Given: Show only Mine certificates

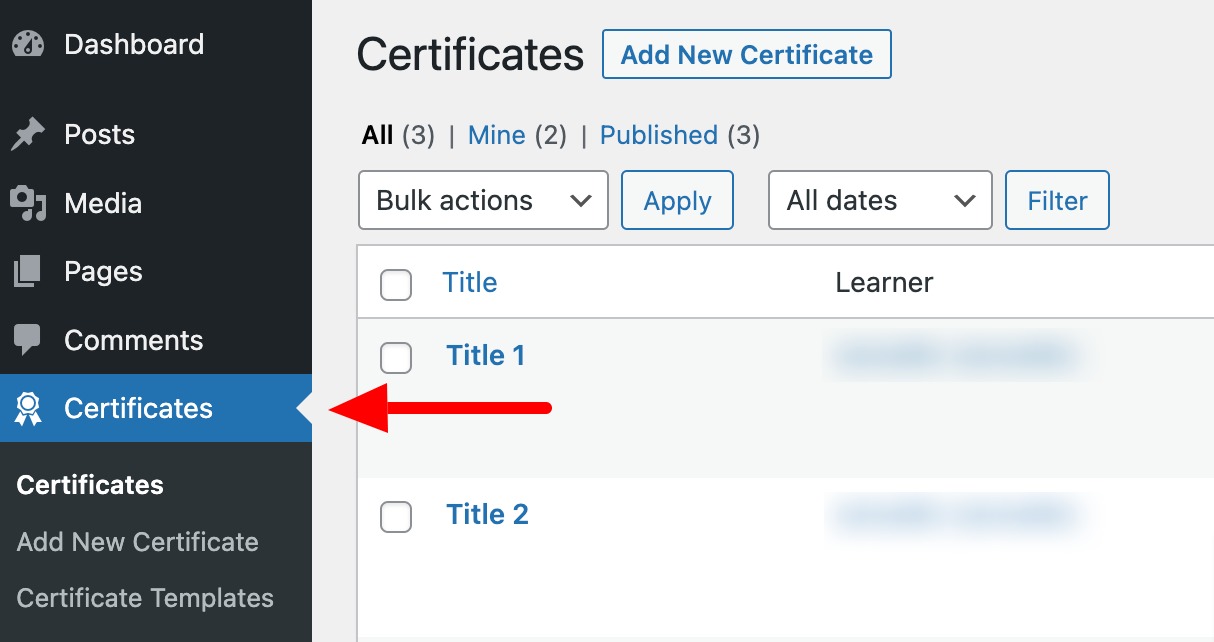Looking at the screenshot, I should pyautogui.click(x=496, y=135).
